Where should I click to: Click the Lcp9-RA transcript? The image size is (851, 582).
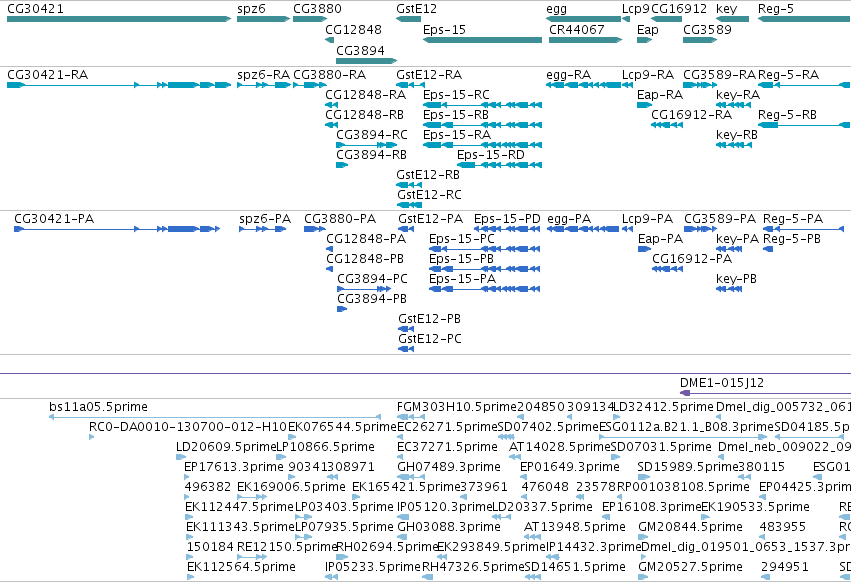pyautogui.click(x=627, y=85)
